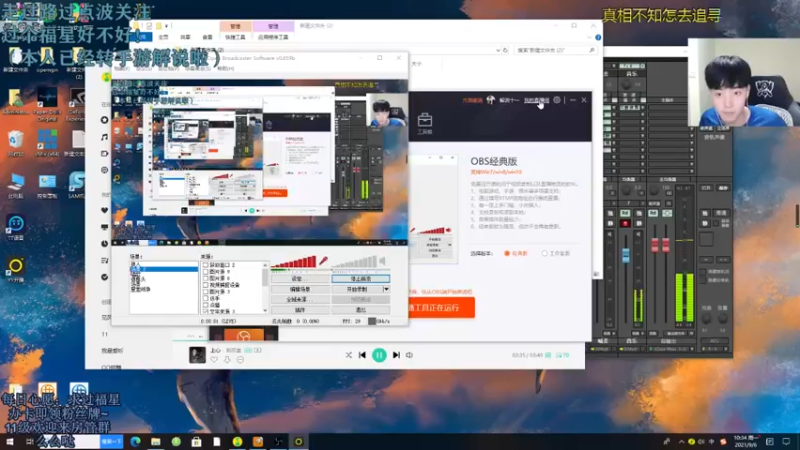Open the 主页 tab in File Explorer

(163, 37)
